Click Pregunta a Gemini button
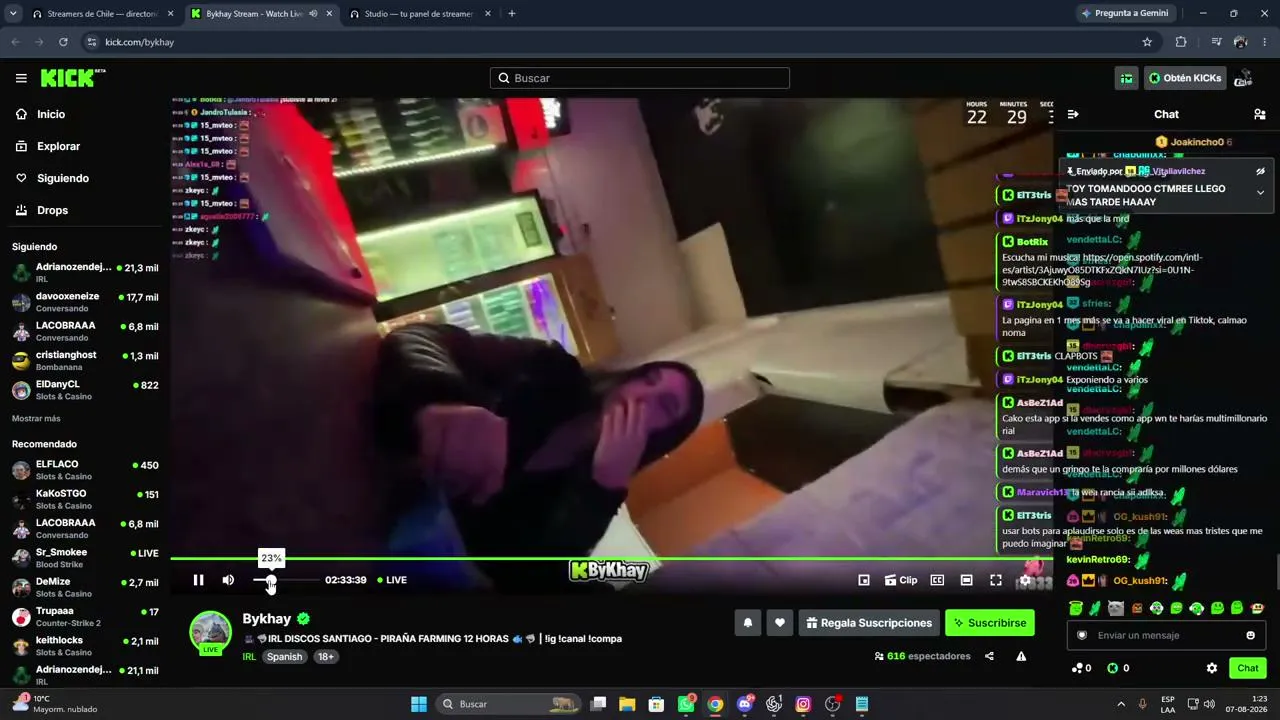Screen dimensions: 1280x720 click(1124, 14)
